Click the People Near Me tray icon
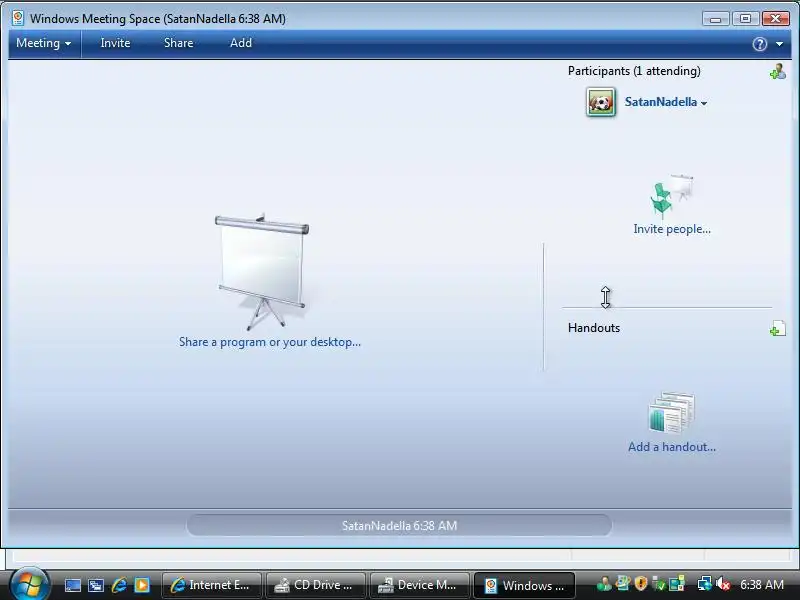The width and height of the screenshot is (800, 600). click(x=604, y=584)
